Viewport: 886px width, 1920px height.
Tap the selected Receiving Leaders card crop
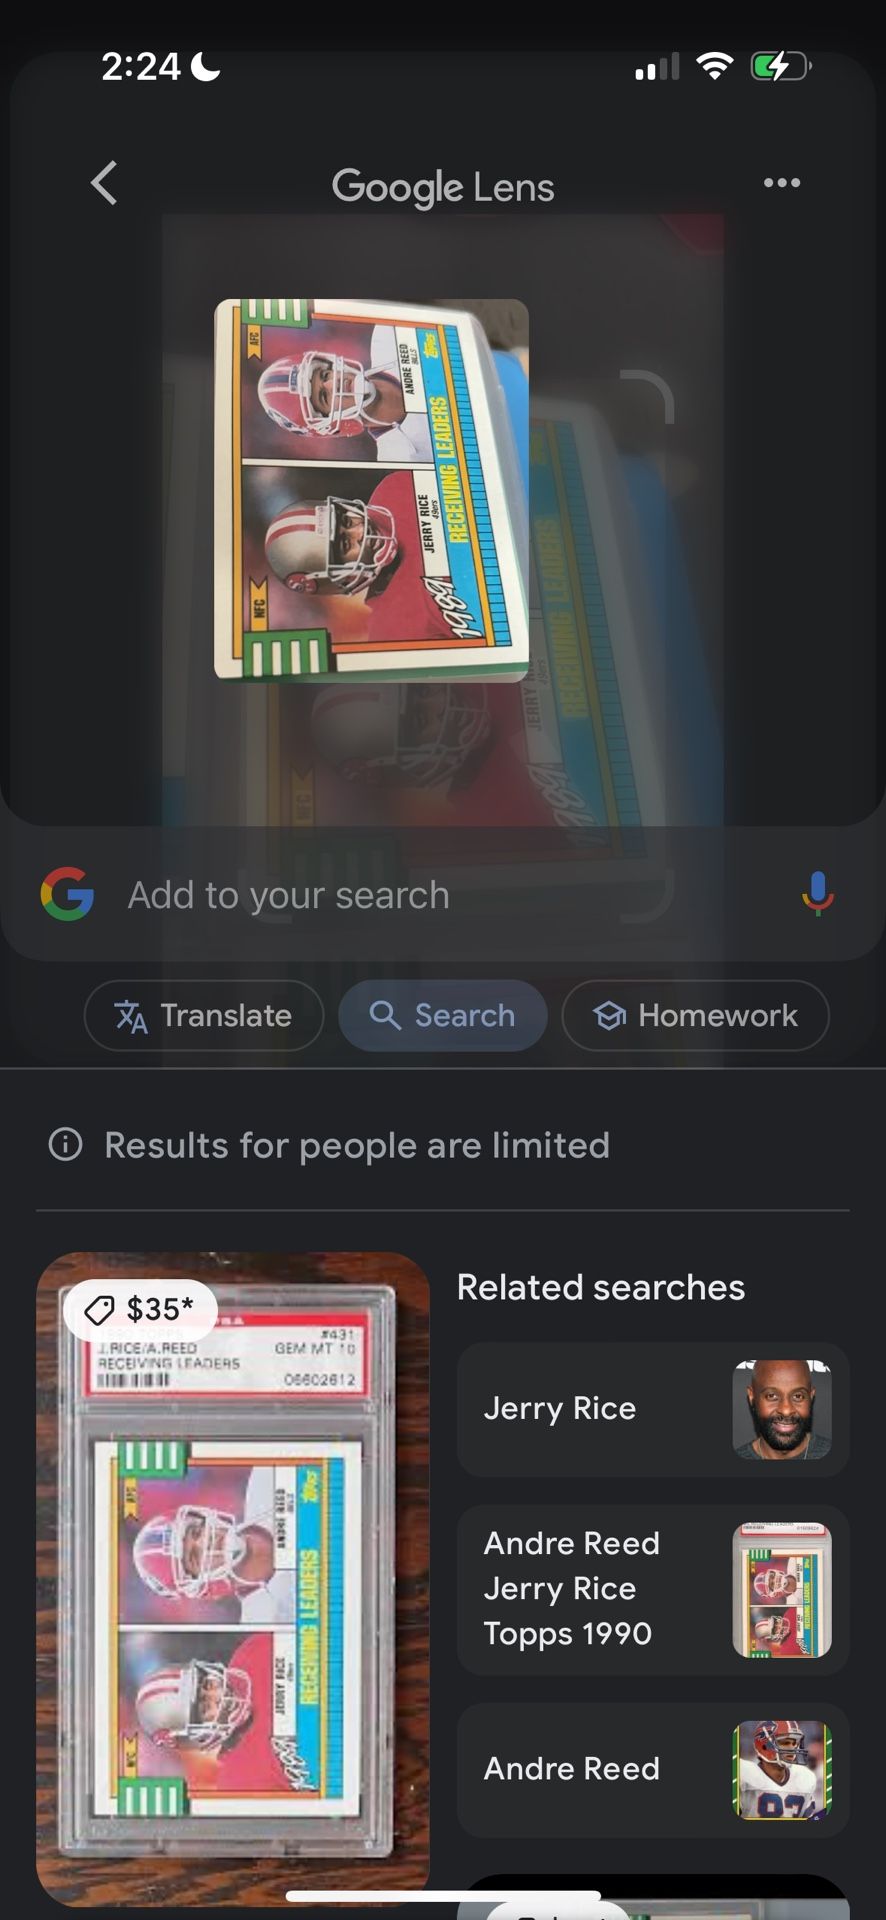(371, 490)
